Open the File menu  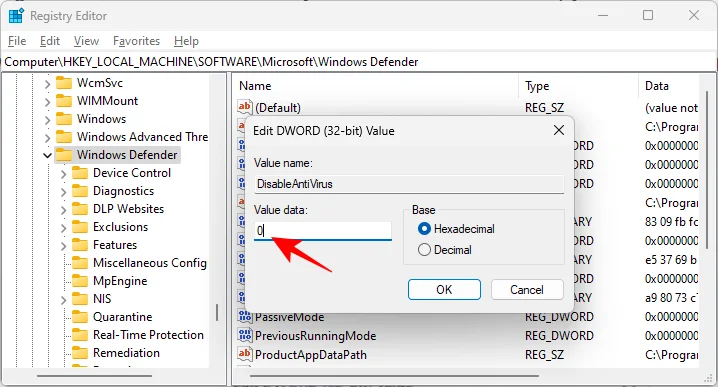[17, 41]
